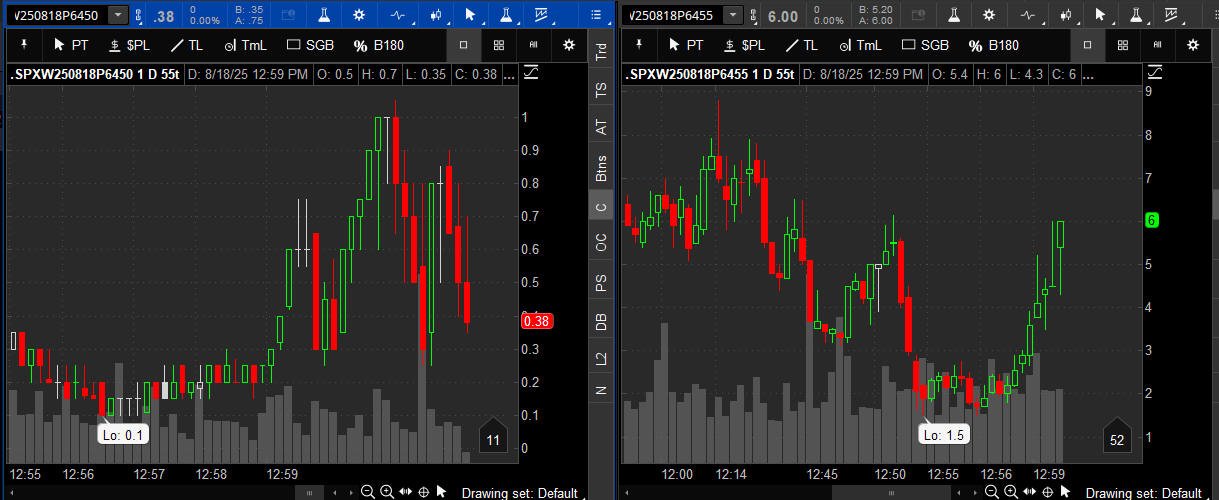Click the PT pointer tool button in right chart
Screen dimensions: 1219x500
coord(686,45)
